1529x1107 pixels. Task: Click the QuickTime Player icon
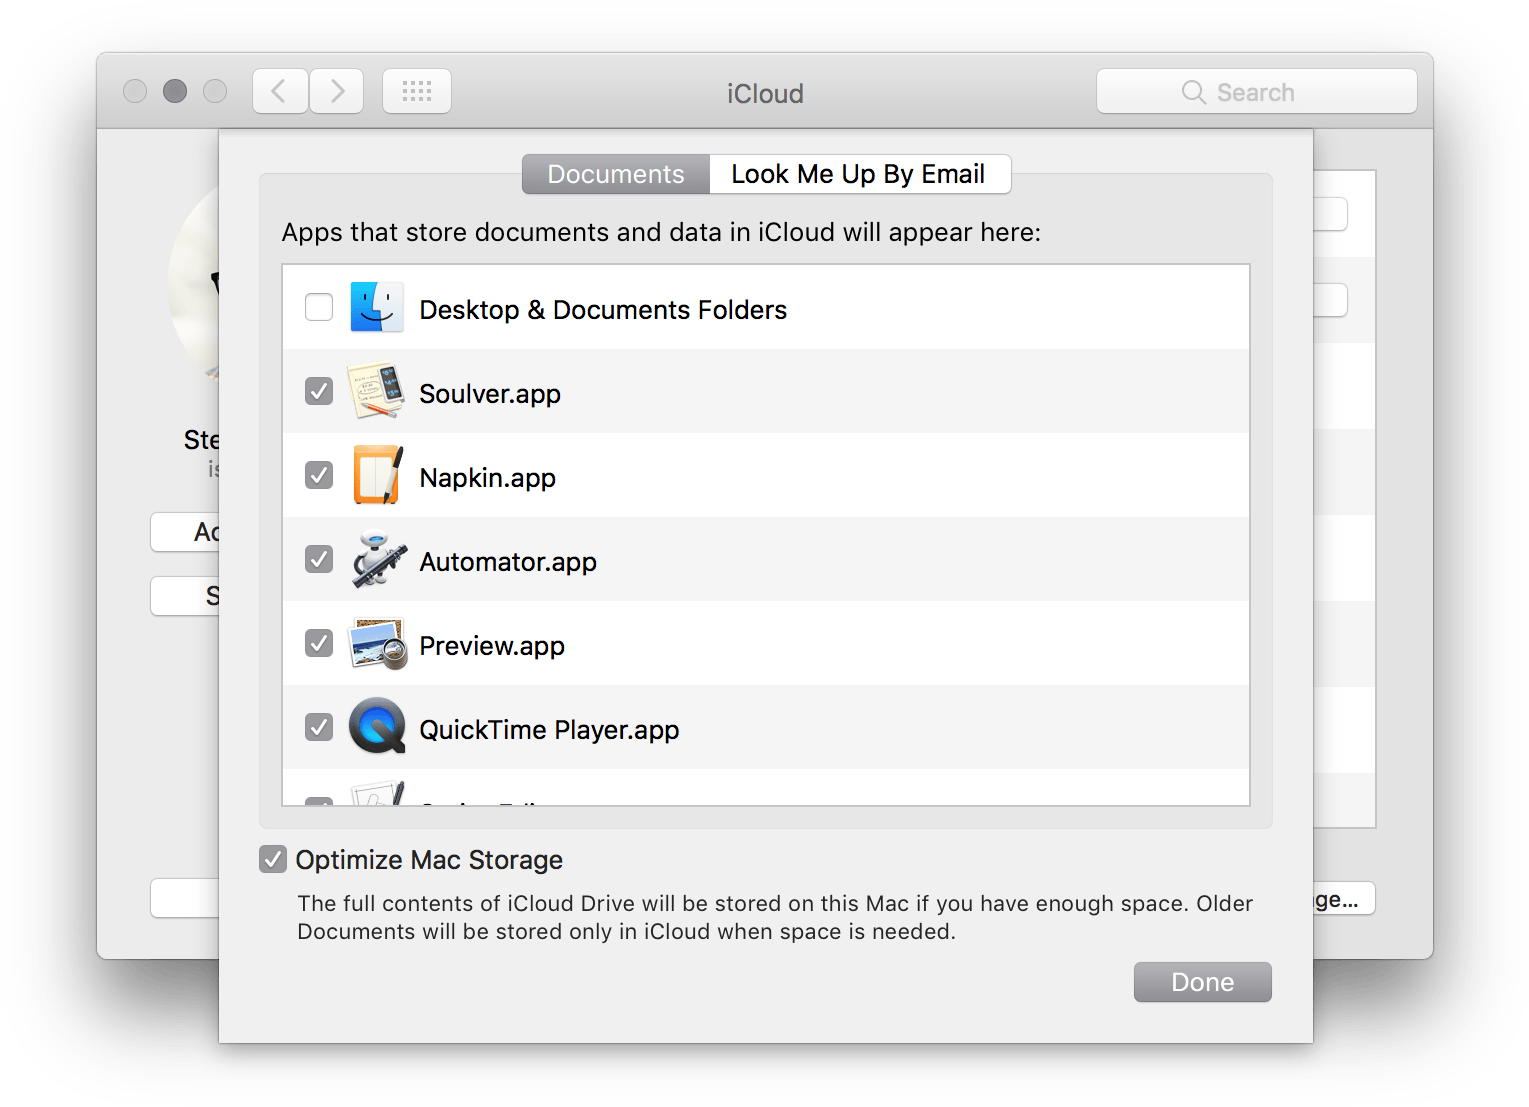click(x=377, y=726)
